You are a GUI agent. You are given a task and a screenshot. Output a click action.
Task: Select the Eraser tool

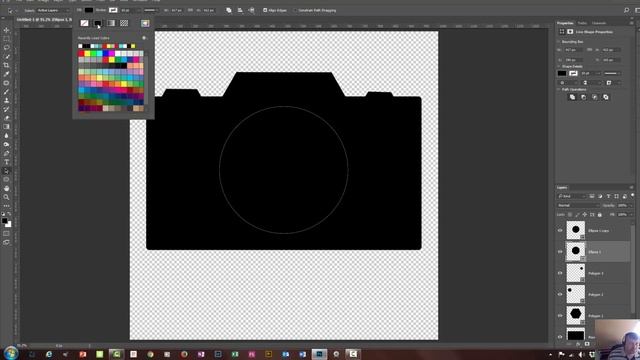[7, 118]
